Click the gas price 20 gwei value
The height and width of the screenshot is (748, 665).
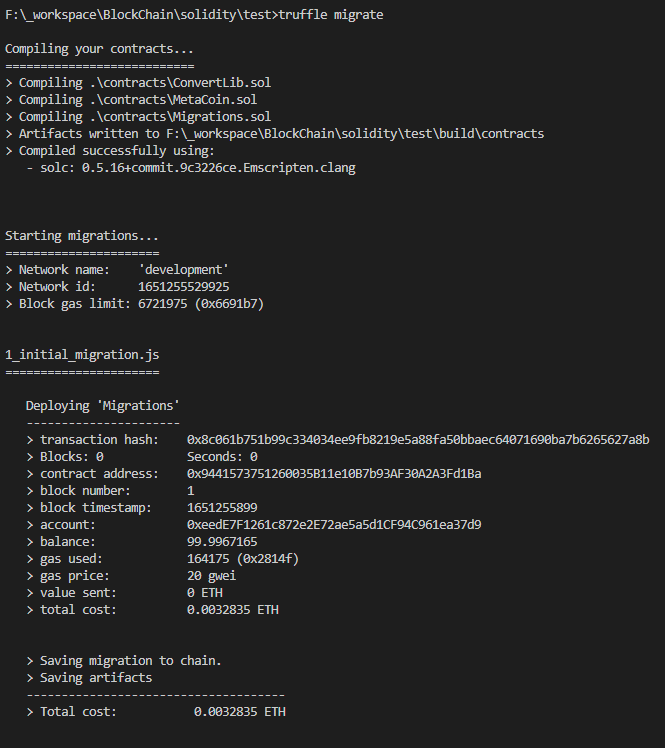click(211, 576)
